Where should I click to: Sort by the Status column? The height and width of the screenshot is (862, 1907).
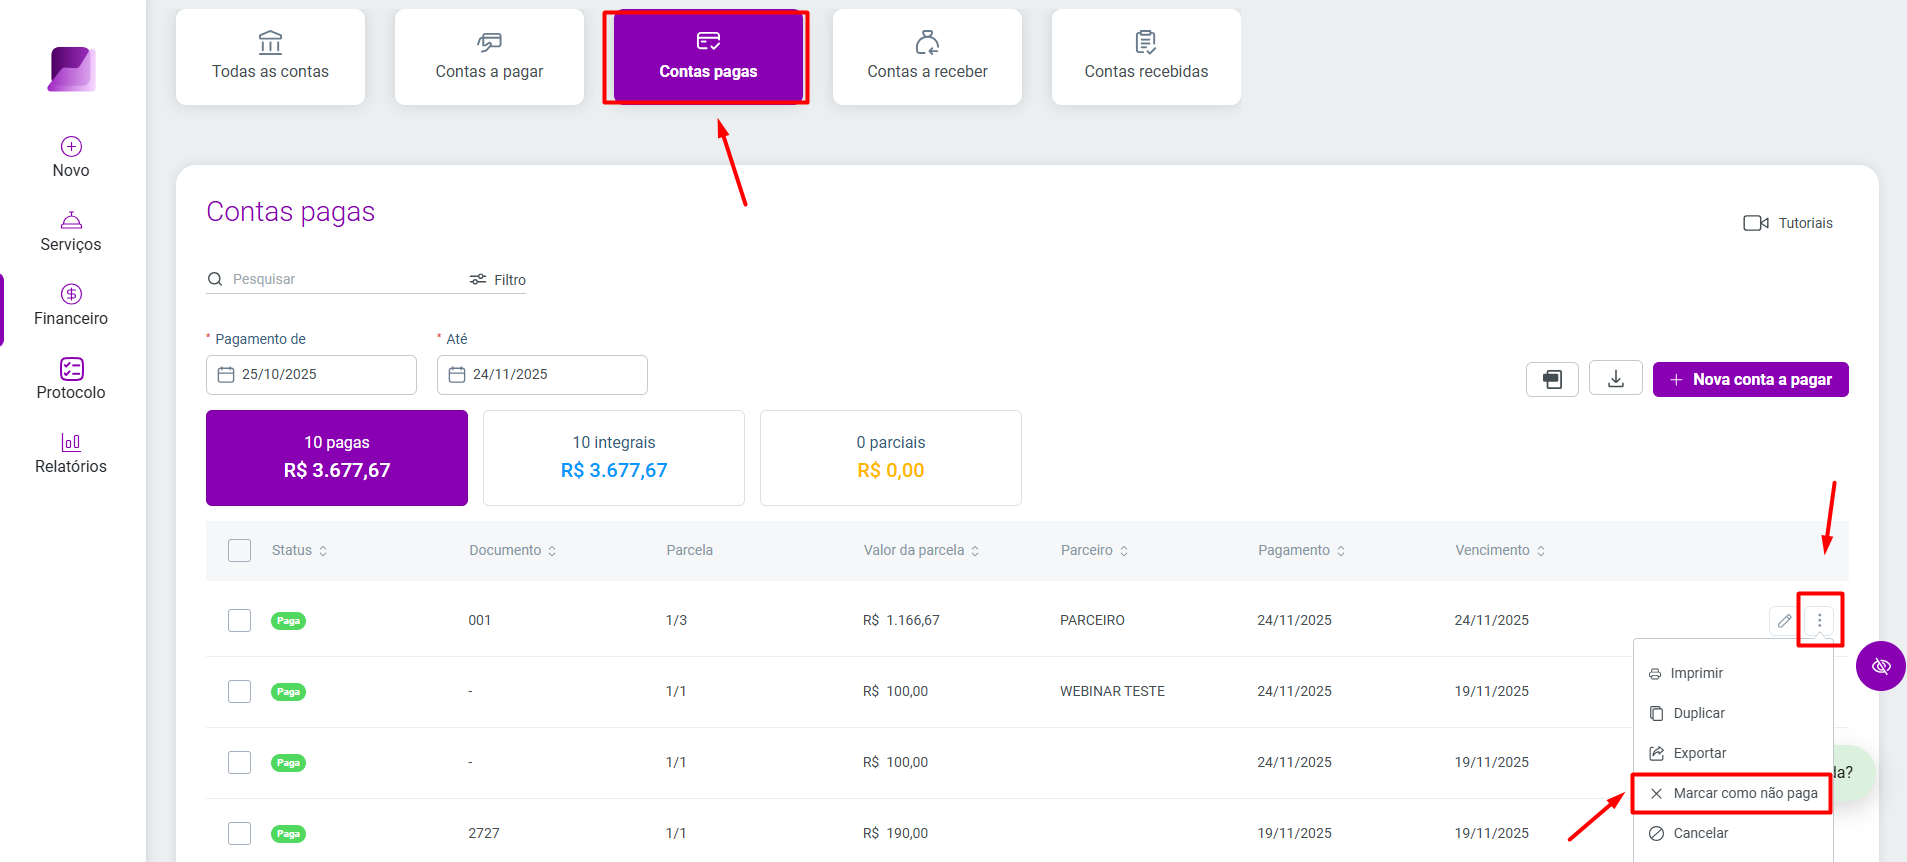300,550
